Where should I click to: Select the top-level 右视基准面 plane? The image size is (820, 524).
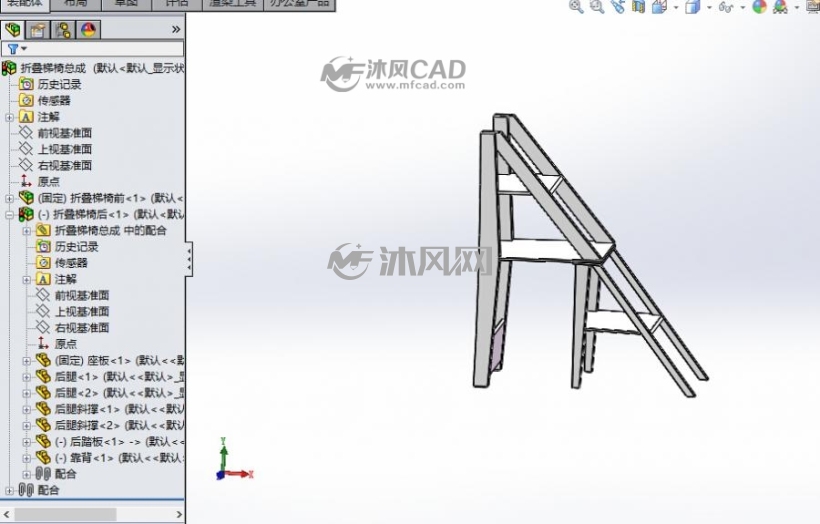pos(55,165)
